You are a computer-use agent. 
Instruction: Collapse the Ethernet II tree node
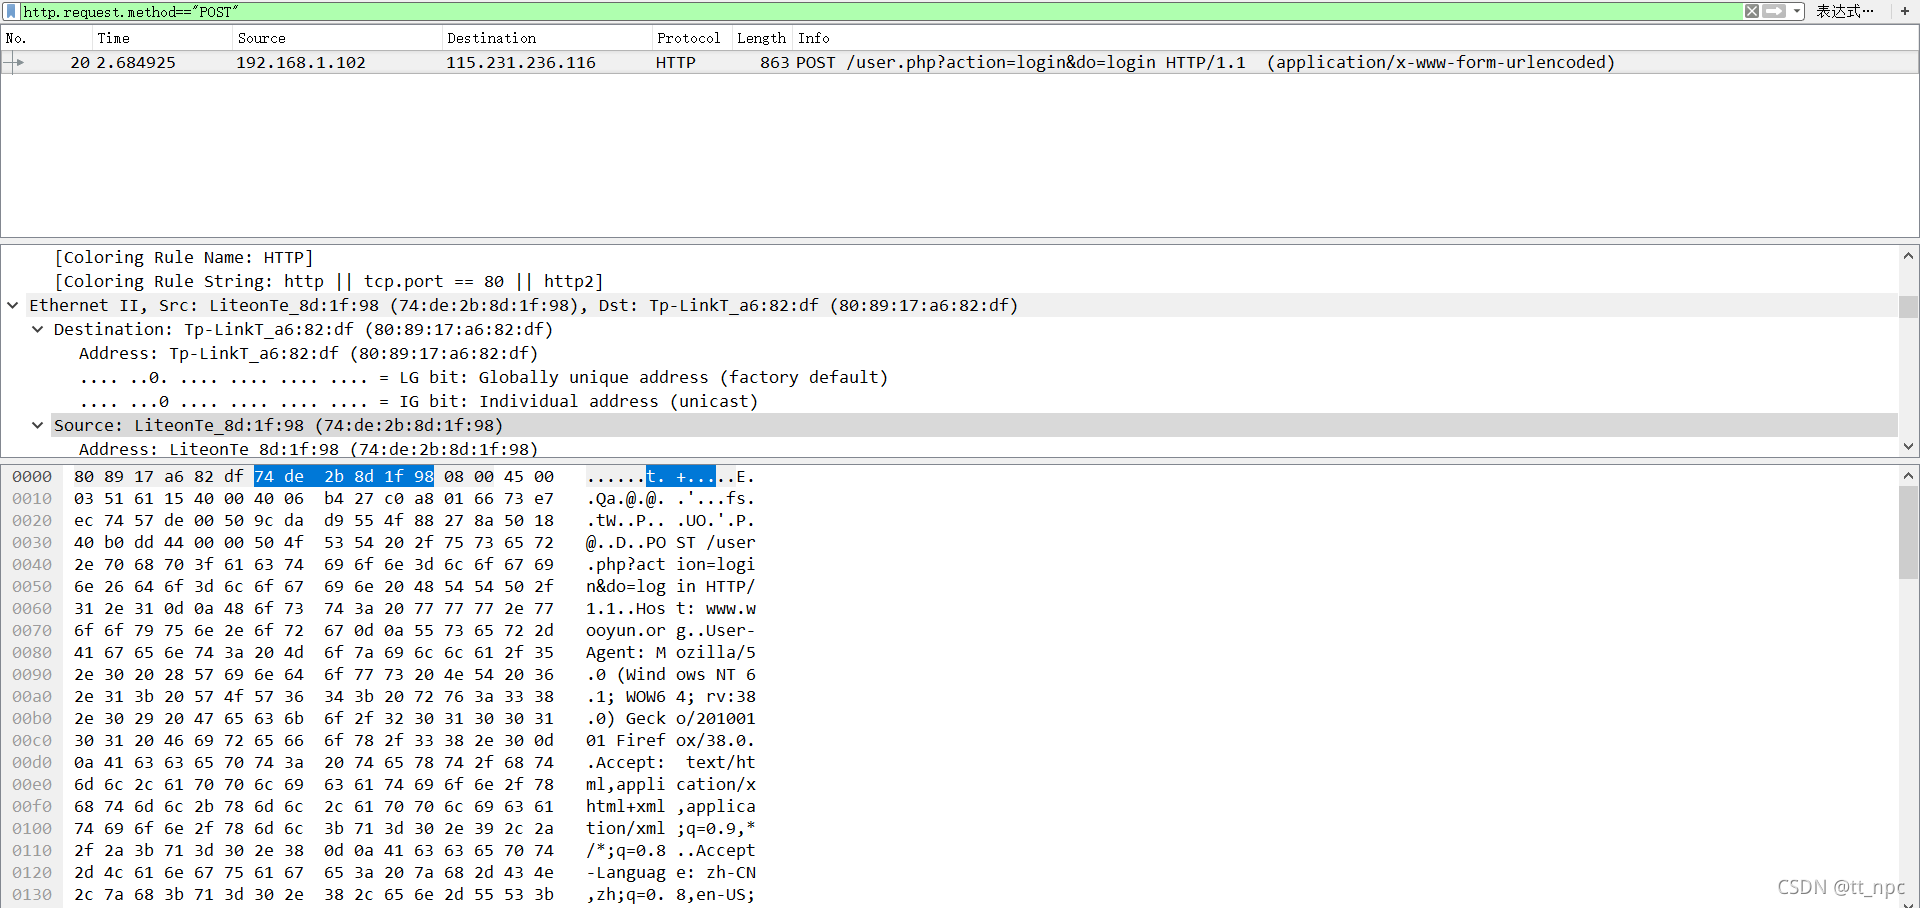pyautogui.click(x=13, y=306)
